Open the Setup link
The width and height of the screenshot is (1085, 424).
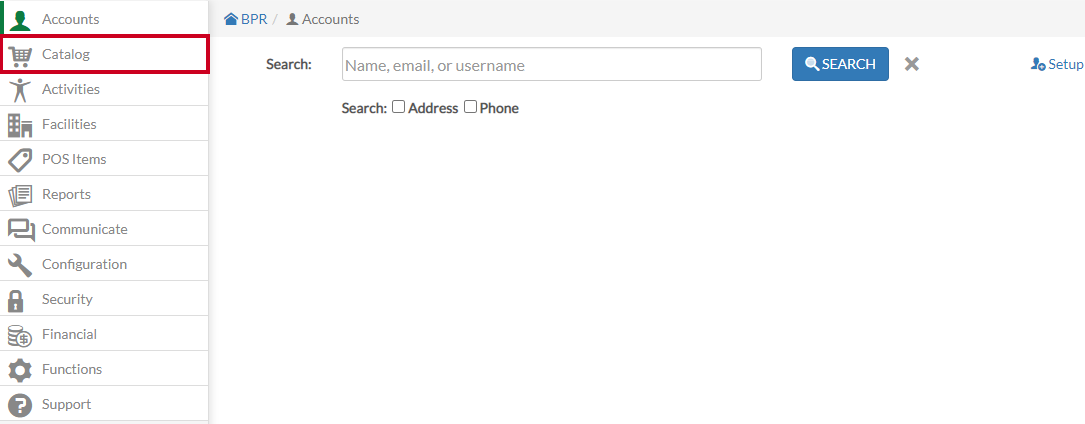1057,64
